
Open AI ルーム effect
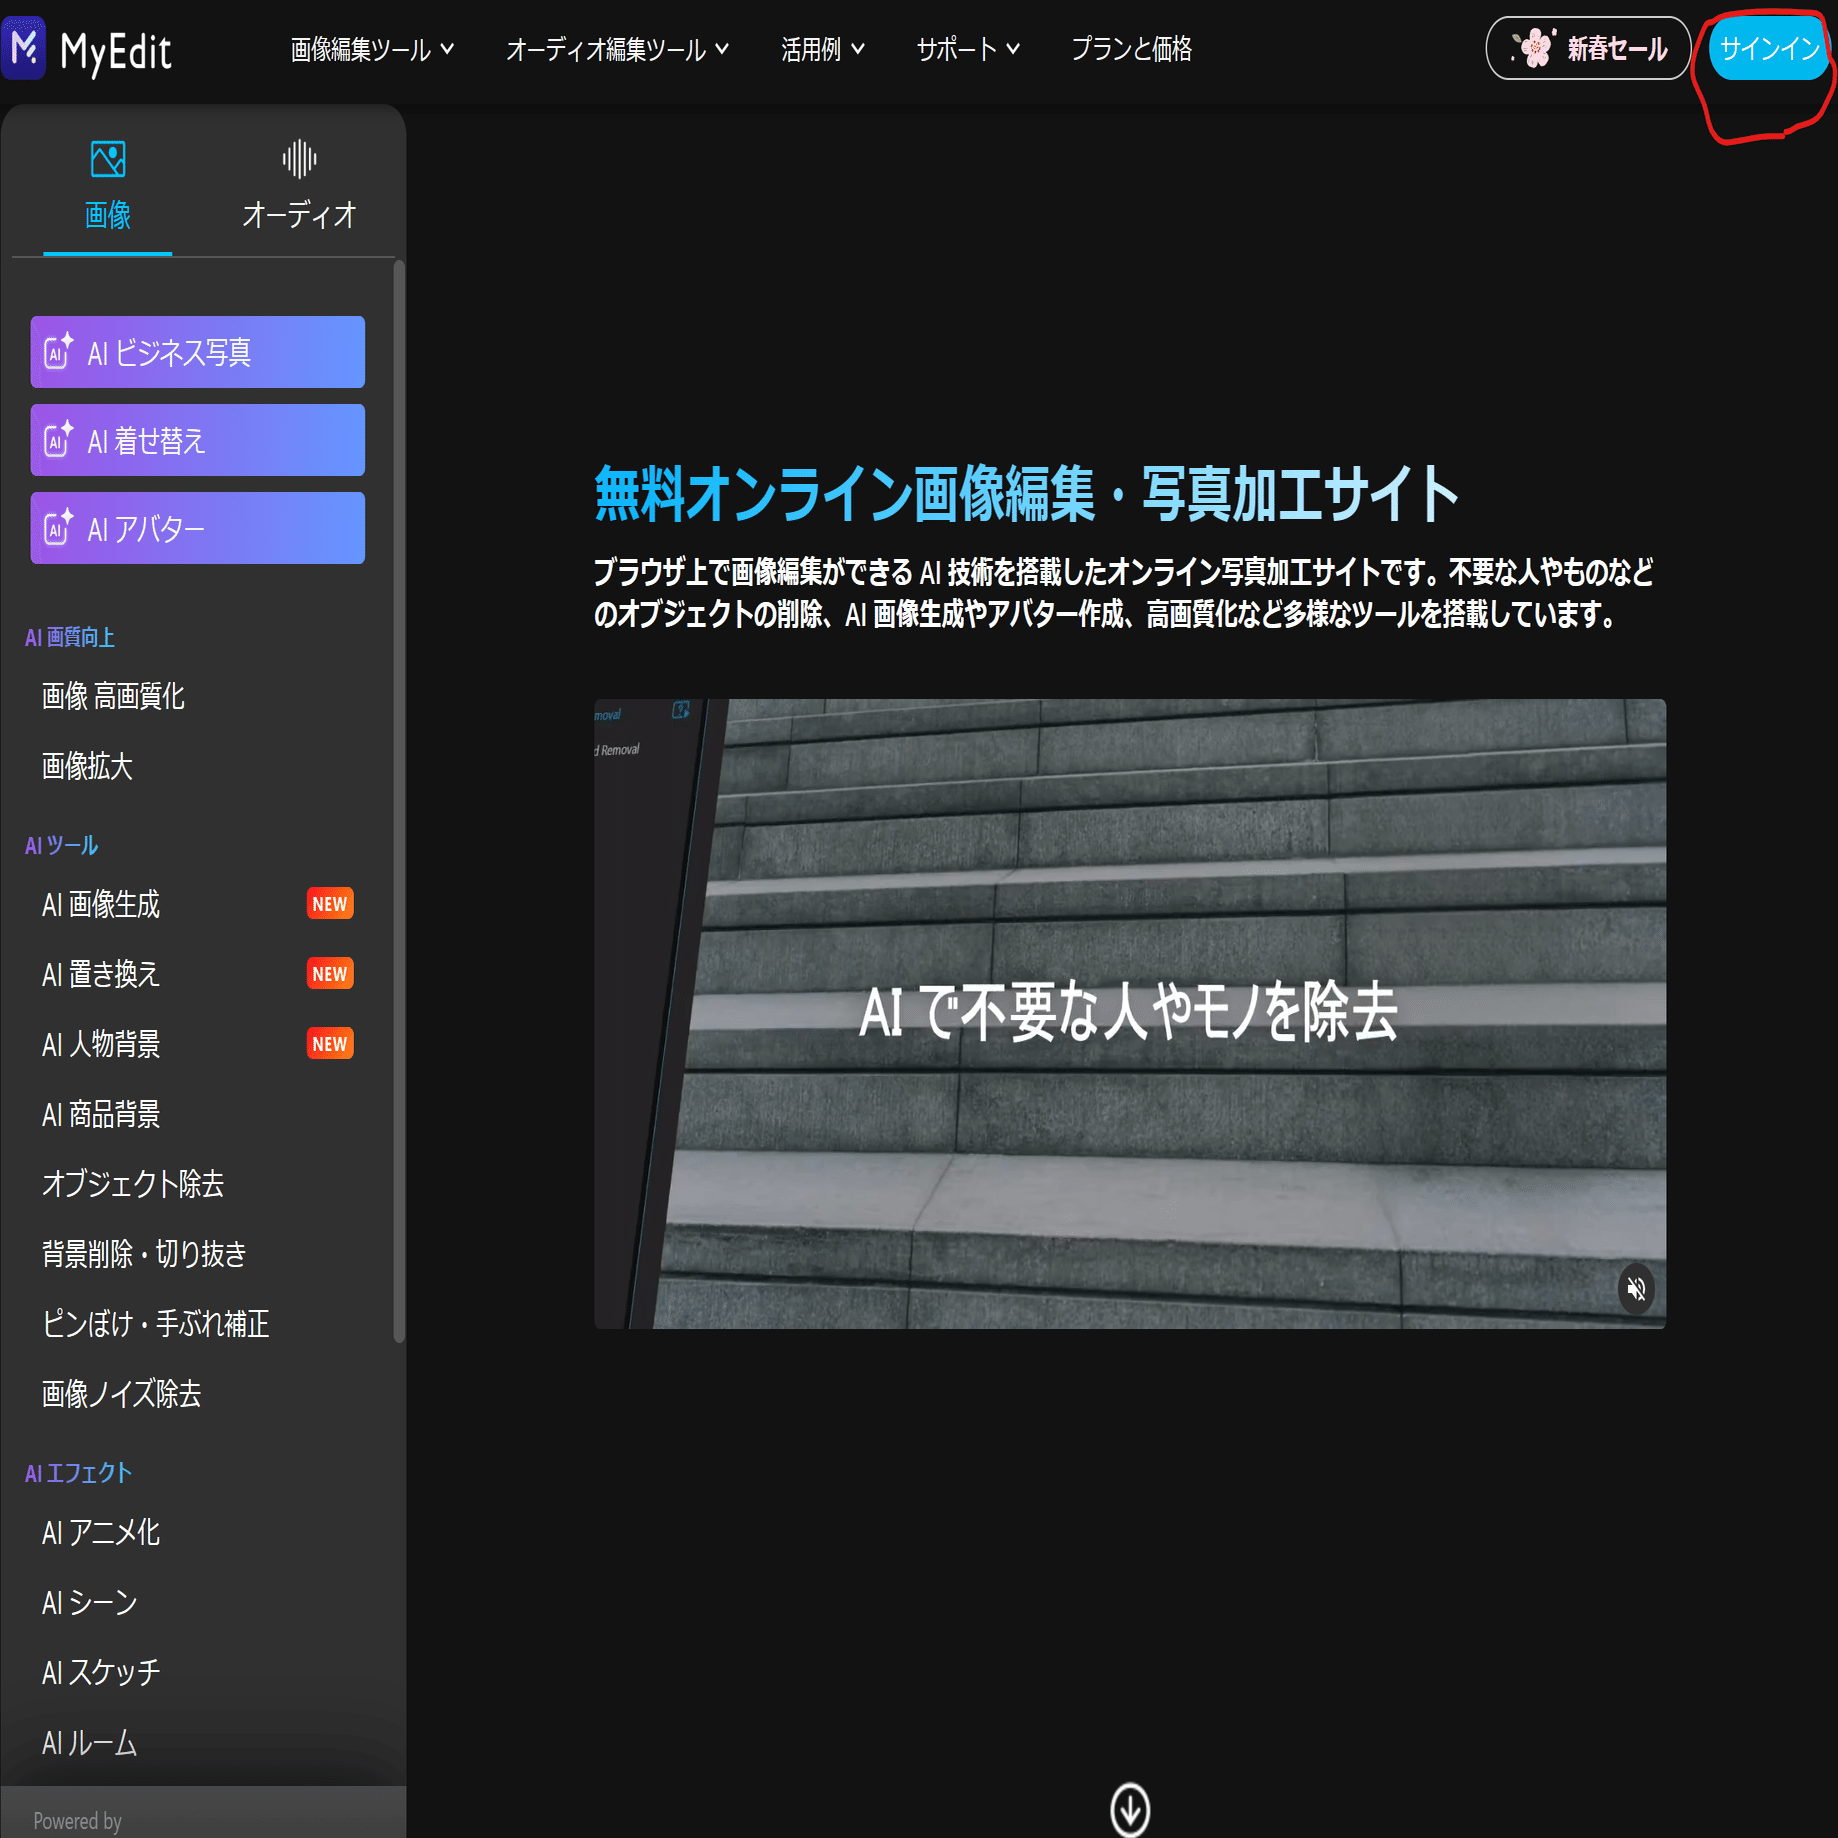[x=90, y=1743]
